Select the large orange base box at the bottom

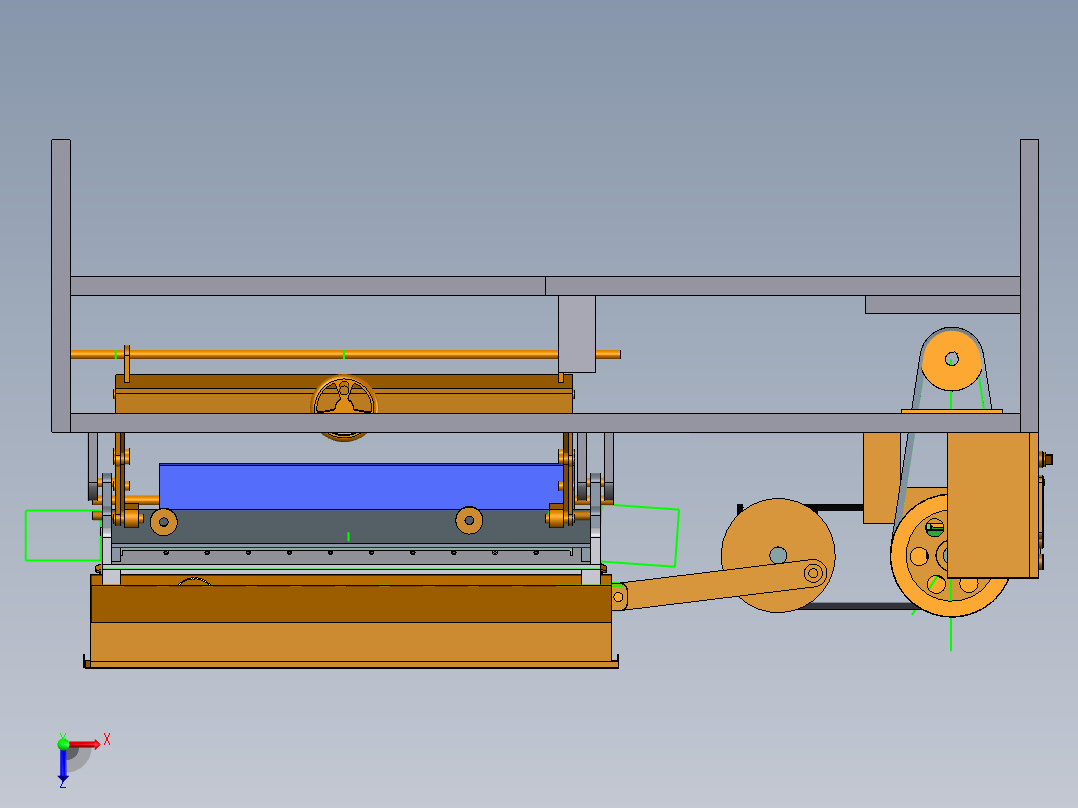coord(351,624)
